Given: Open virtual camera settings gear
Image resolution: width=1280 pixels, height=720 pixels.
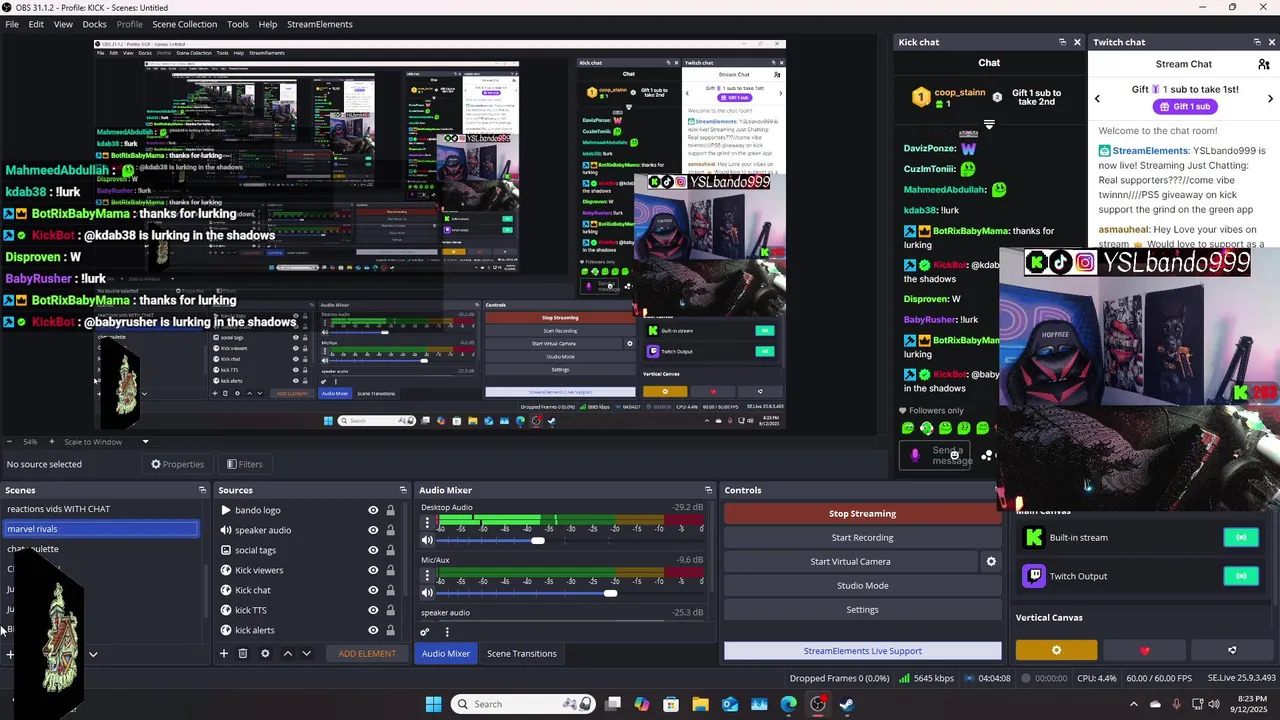Looking at the screenshot, I should (x=991, y=561).
